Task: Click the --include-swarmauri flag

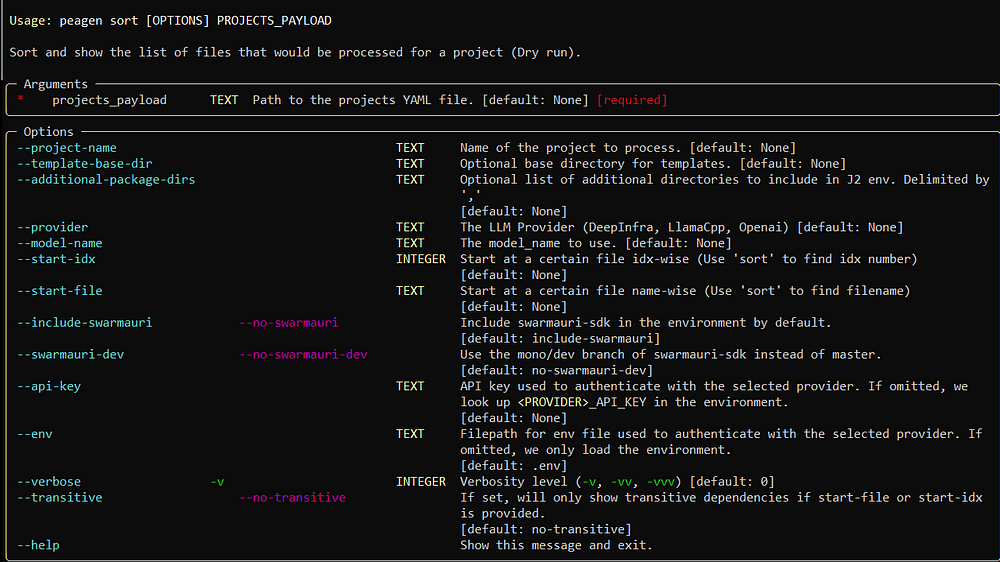Action: point(85,323)
